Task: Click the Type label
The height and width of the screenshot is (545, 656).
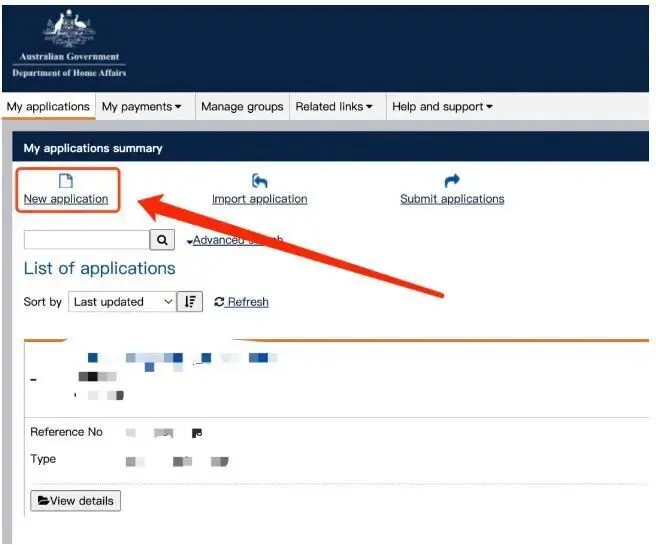Action: (x=43, y=459)
